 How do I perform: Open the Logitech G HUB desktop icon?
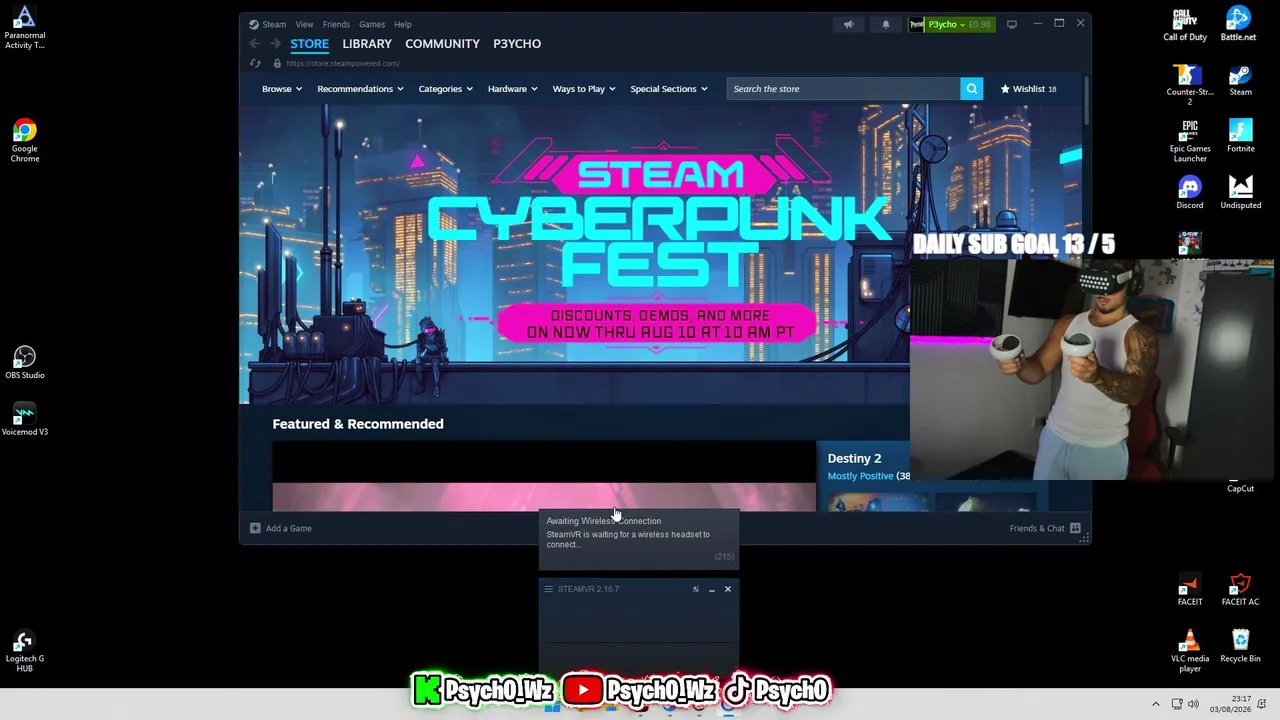(x=25, y=651)
